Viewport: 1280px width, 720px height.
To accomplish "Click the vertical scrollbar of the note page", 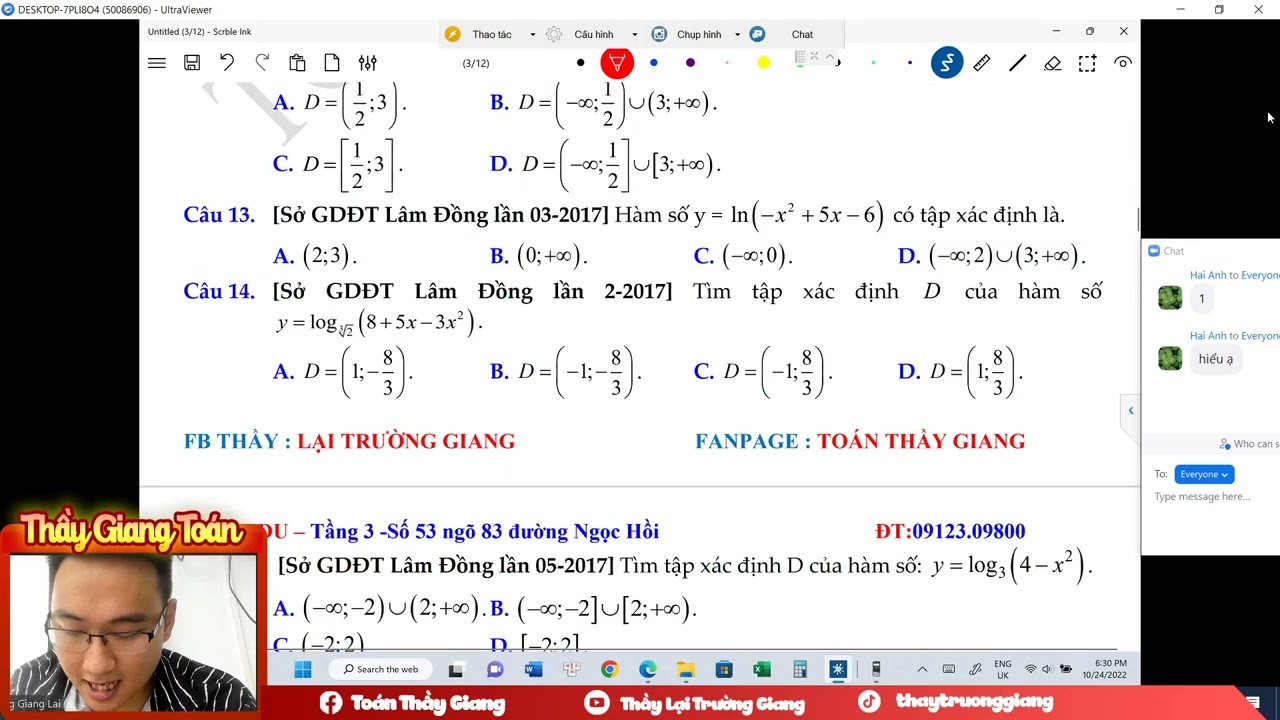I will coord(1137,220).
